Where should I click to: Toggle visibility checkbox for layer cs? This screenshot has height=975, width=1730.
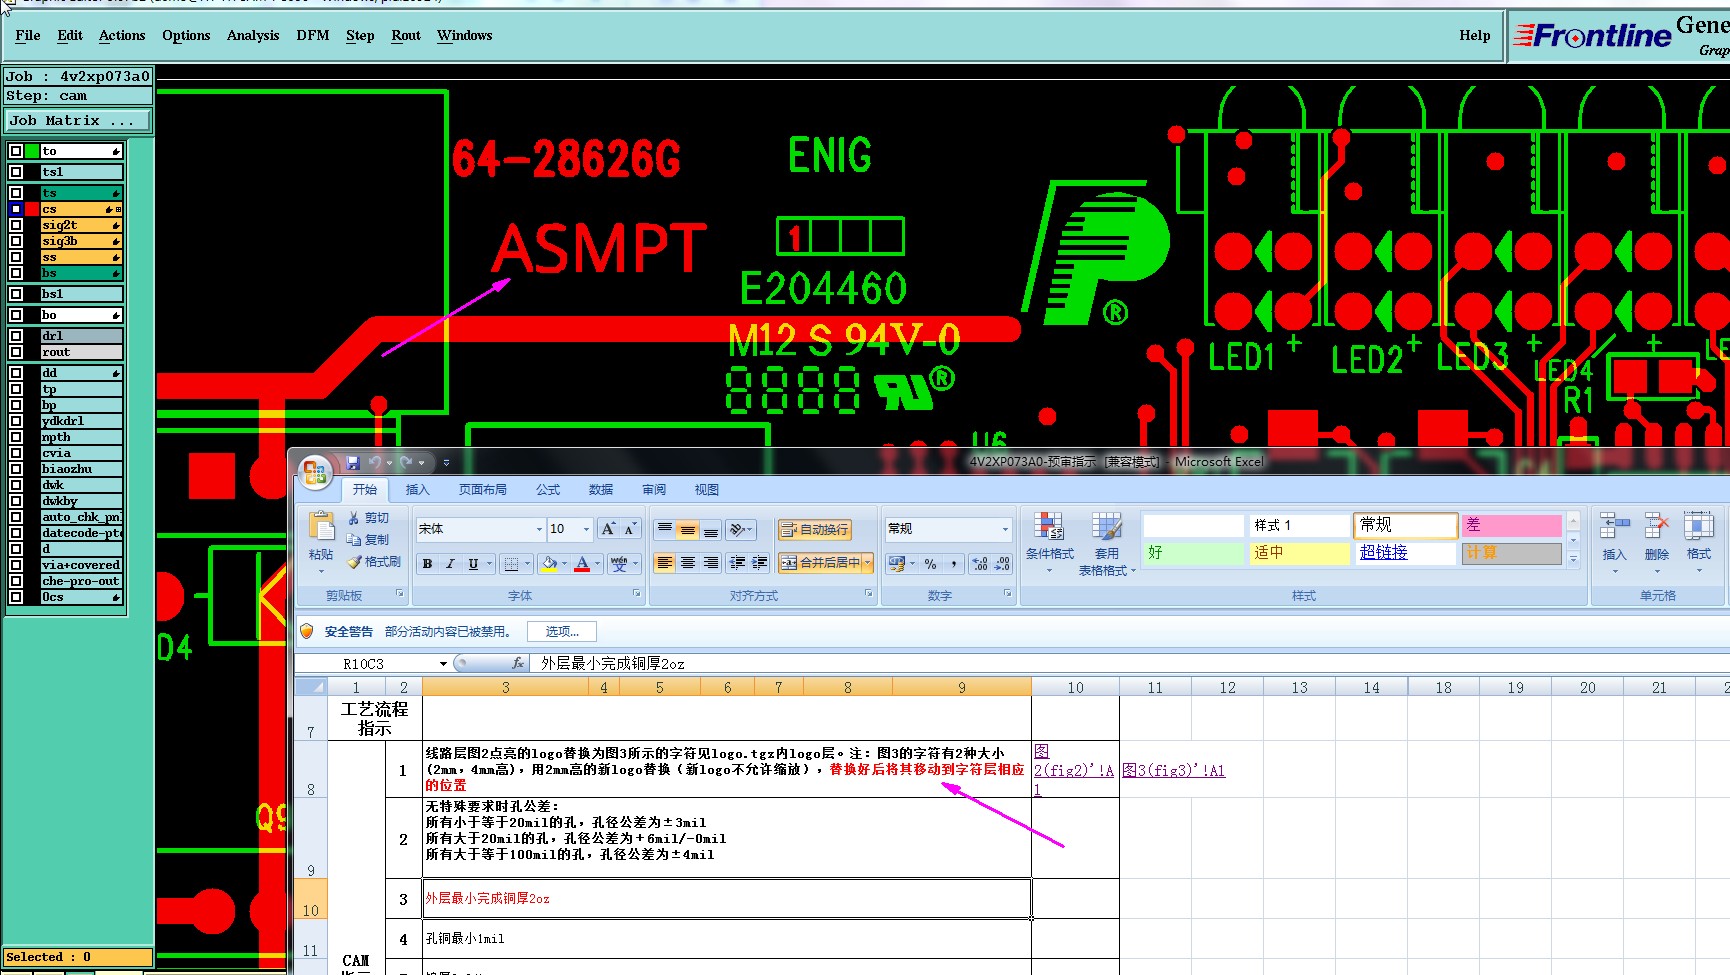pyautogui.click(x=16, y=209)
